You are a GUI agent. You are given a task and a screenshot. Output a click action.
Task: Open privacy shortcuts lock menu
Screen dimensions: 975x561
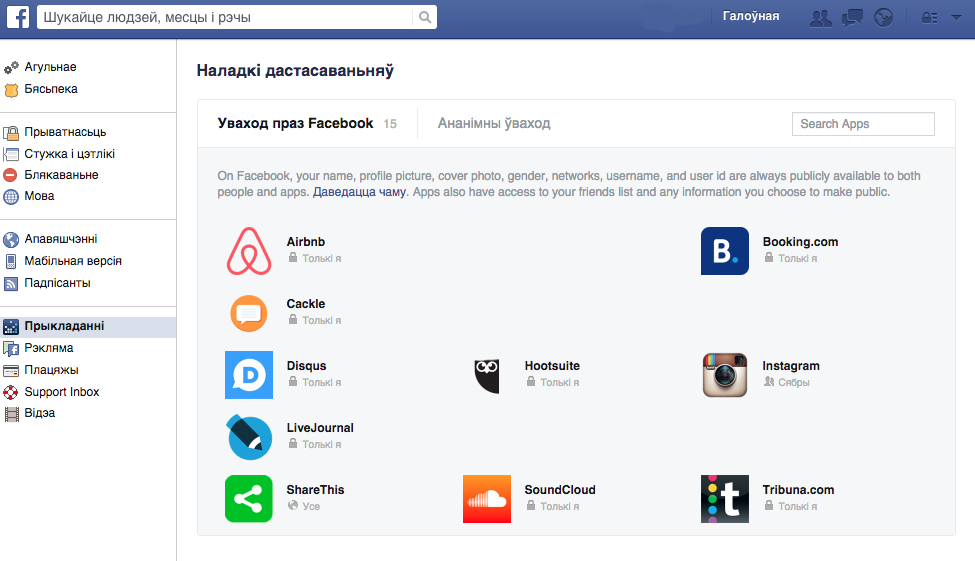point(929,18)
